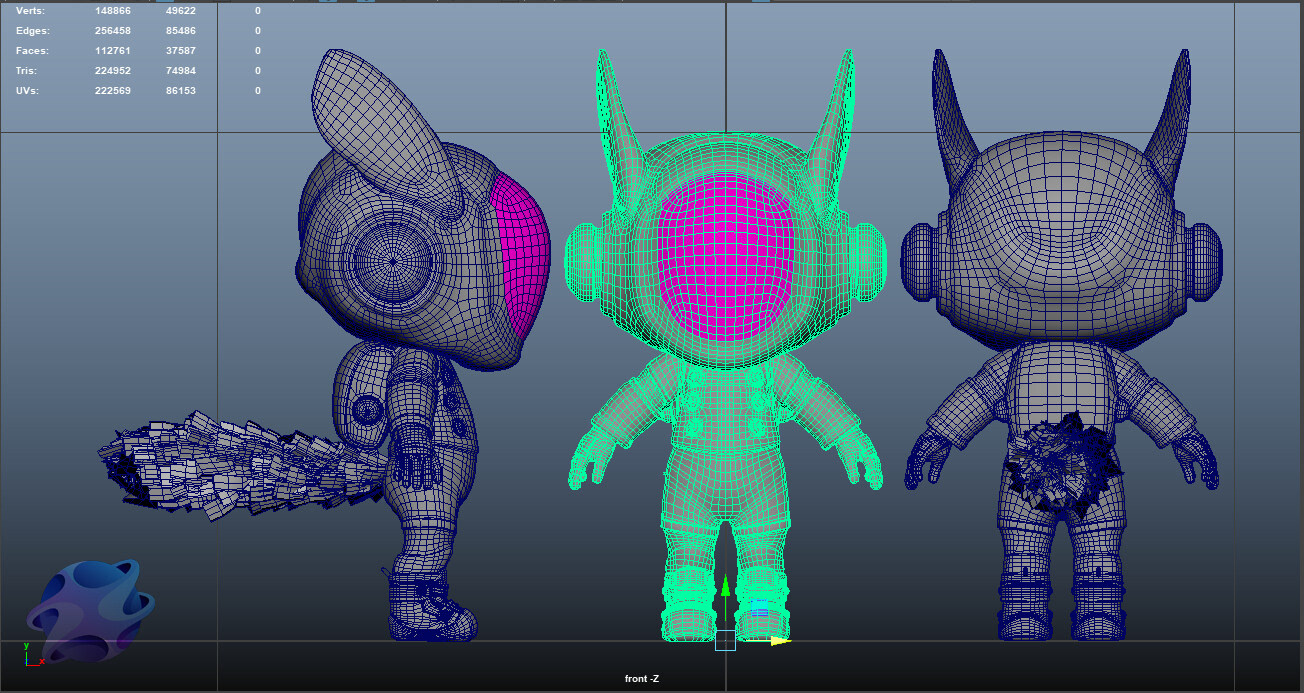Click the Tris value 224952
Screen dimensions: 1304x693
pyautogui.click(x=112, y=70)
